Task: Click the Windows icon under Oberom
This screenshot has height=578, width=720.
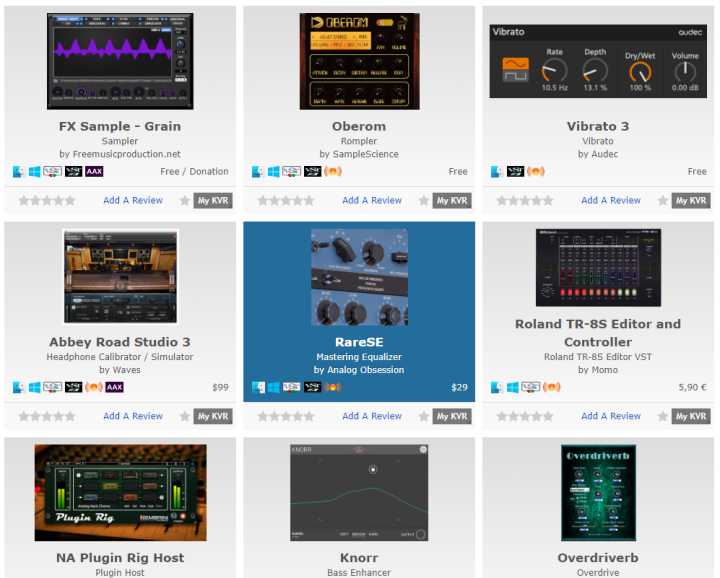Action: pos(274,172)
